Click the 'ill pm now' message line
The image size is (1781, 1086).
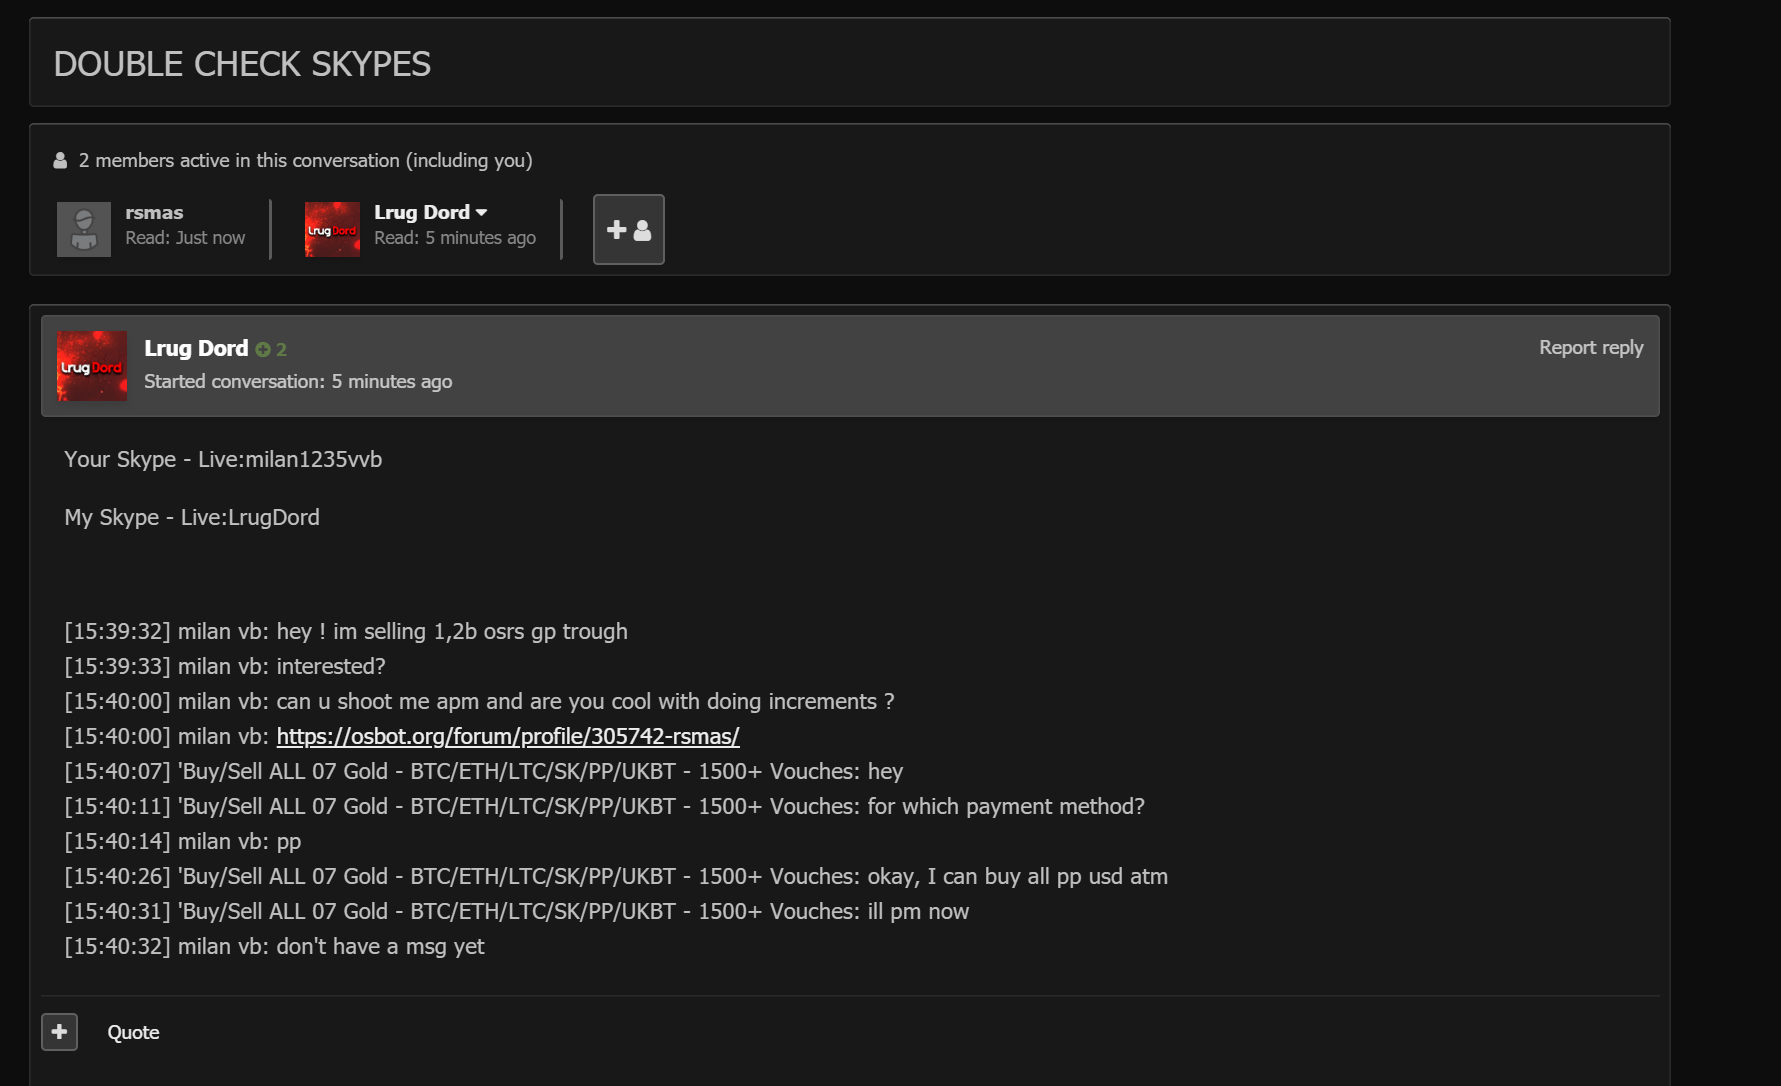517,911
